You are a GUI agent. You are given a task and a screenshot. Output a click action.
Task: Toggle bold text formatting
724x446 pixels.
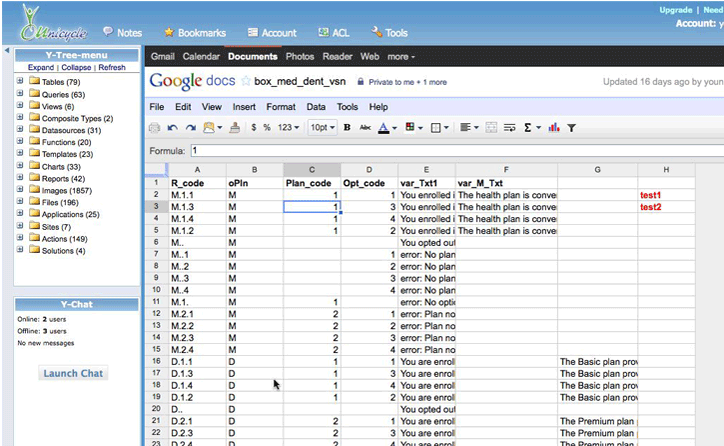point(347,128)
